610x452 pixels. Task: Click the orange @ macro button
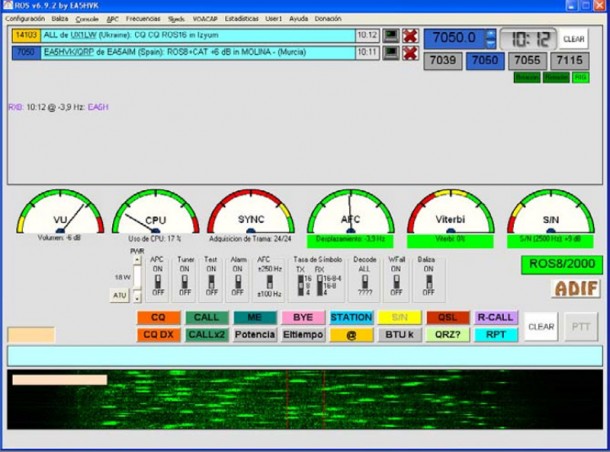click(351, 335)
